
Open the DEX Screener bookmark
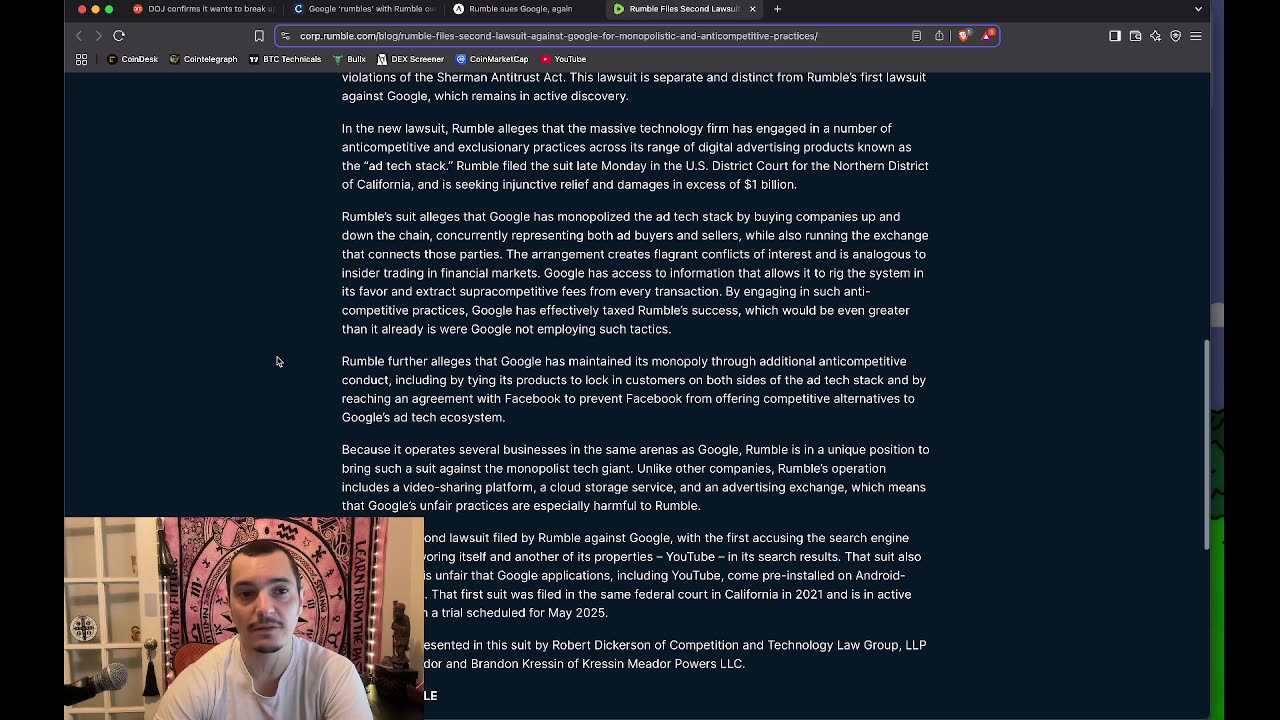[x=410, y=59]
